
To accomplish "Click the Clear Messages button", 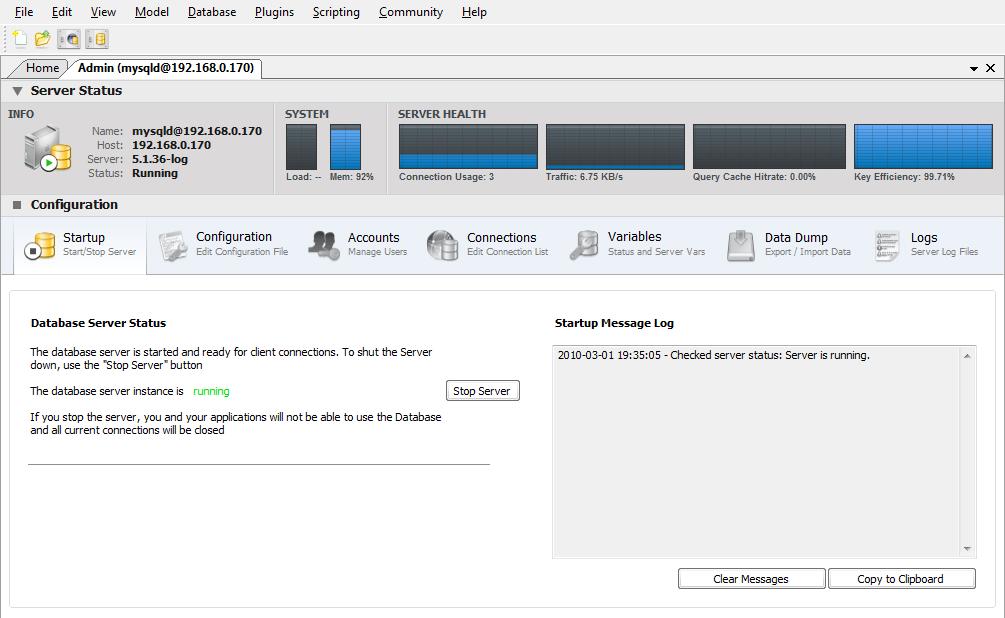I will [751, 579].
